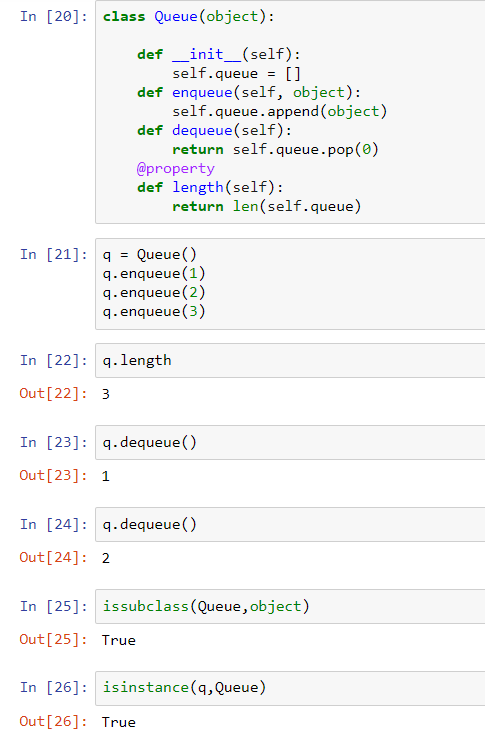Click the Queue class definition cell
Image resolution: width=485 pixels, height=741 pixels.
pyautogui.click(x=290, y=112)
